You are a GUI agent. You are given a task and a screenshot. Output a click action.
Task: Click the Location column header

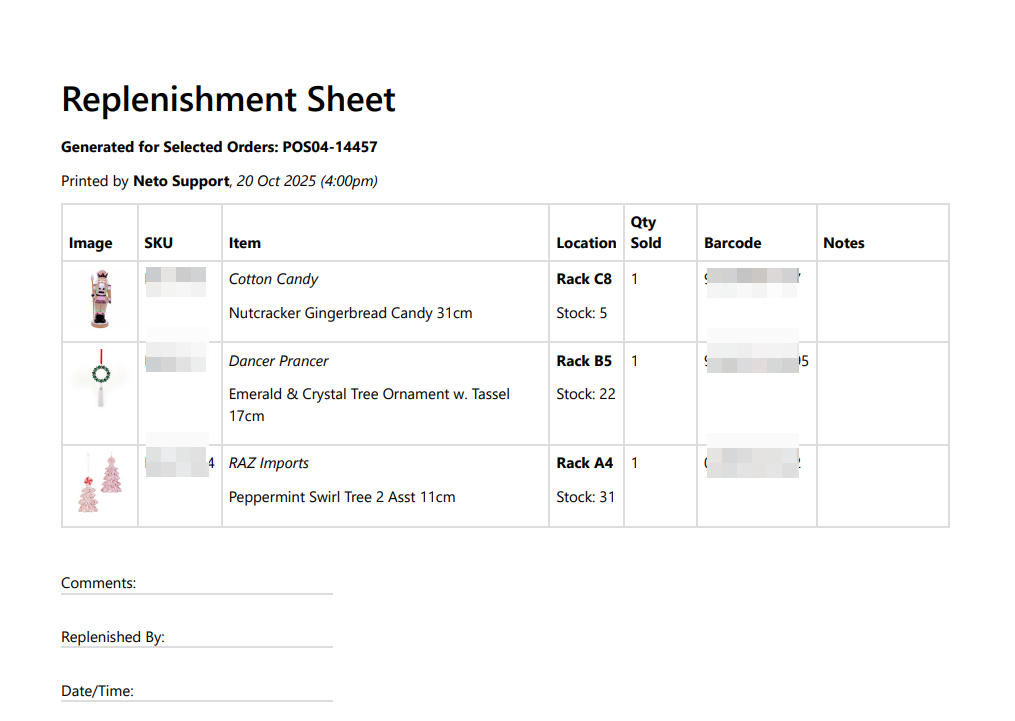(586, 243)
